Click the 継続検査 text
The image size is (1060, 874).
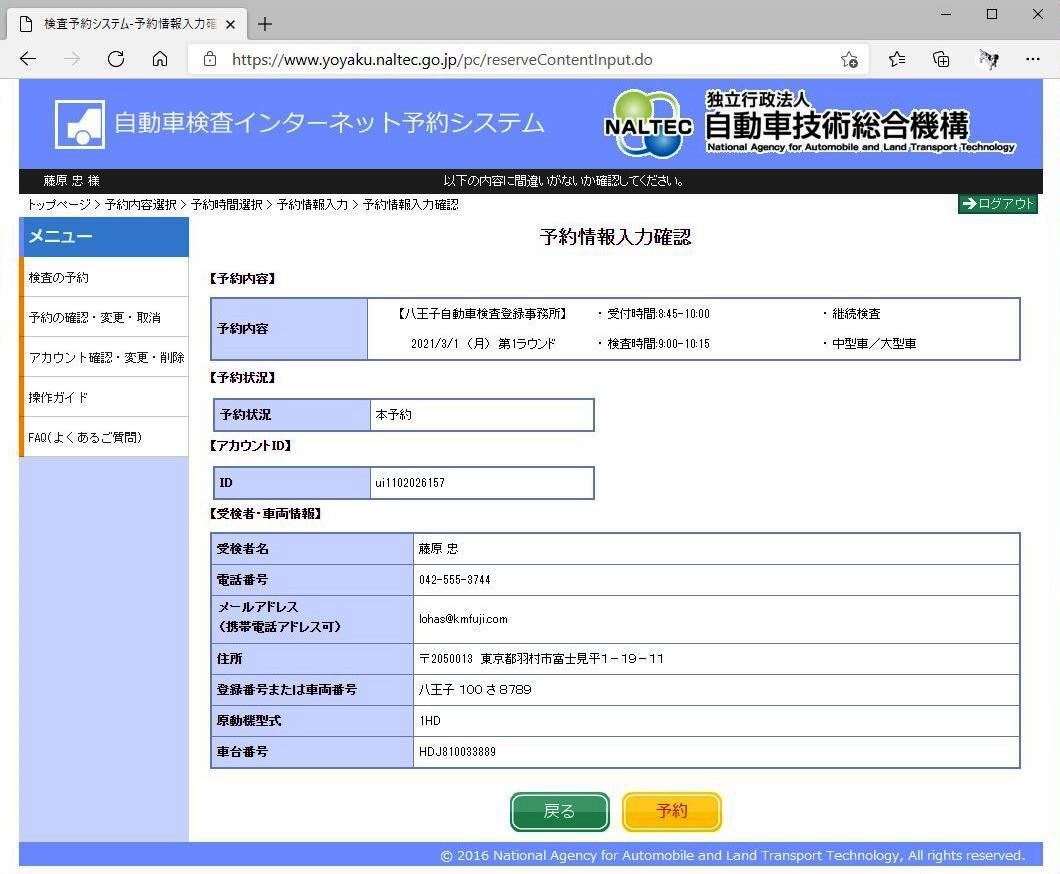856,314
